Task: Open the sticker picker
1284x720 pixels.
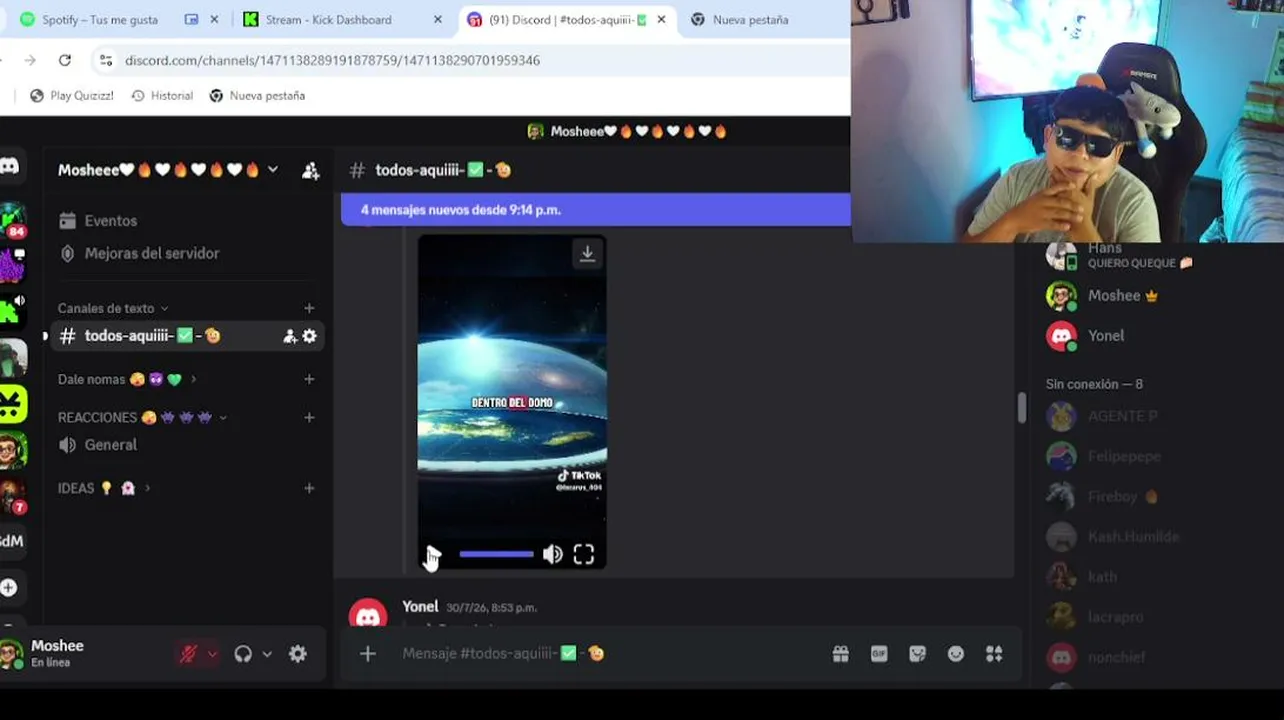Action: (x=917, y=654)
